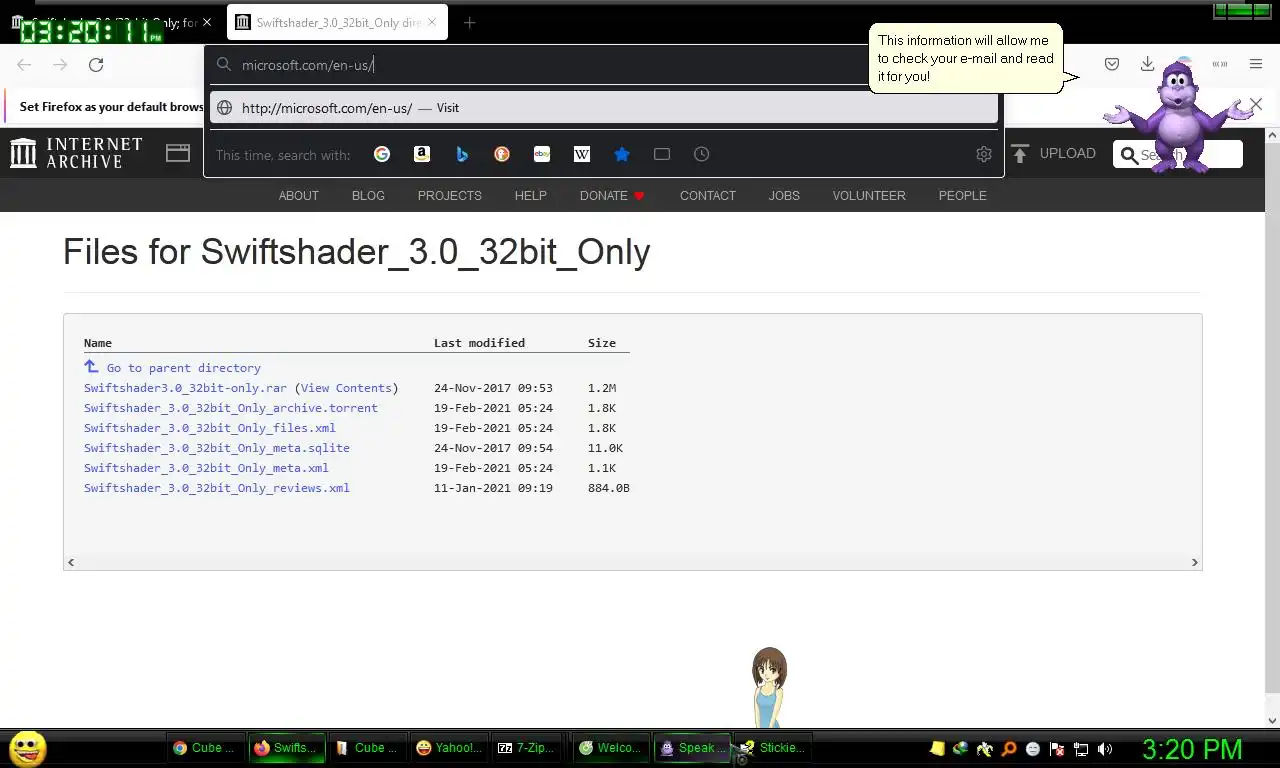Search with Bing one-off engine icon
This screenshot has width=1280, height=768.
point(462,154)
